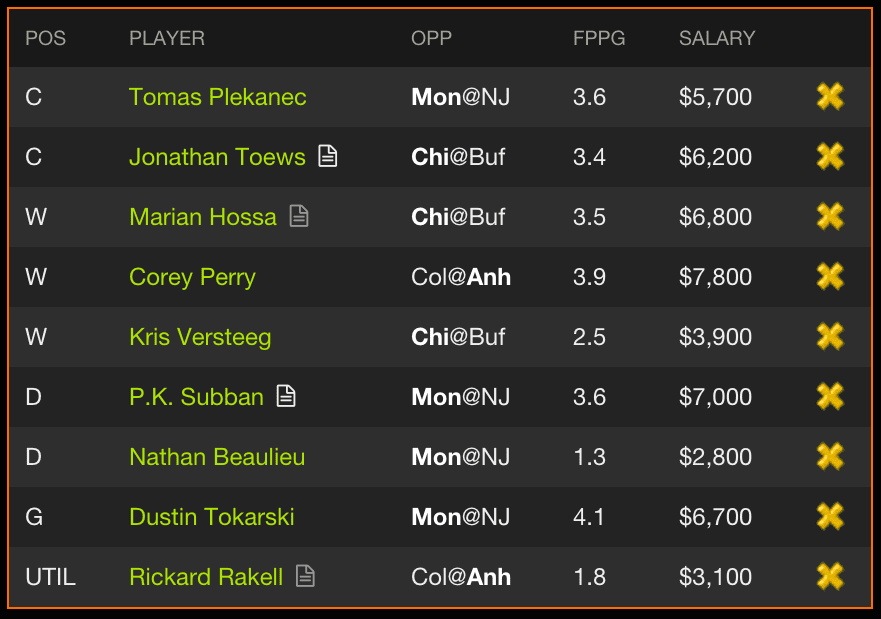Open the note icon next to P.K. Subban
This screenshot has height=619, width=881.
(x=286, y=396)
